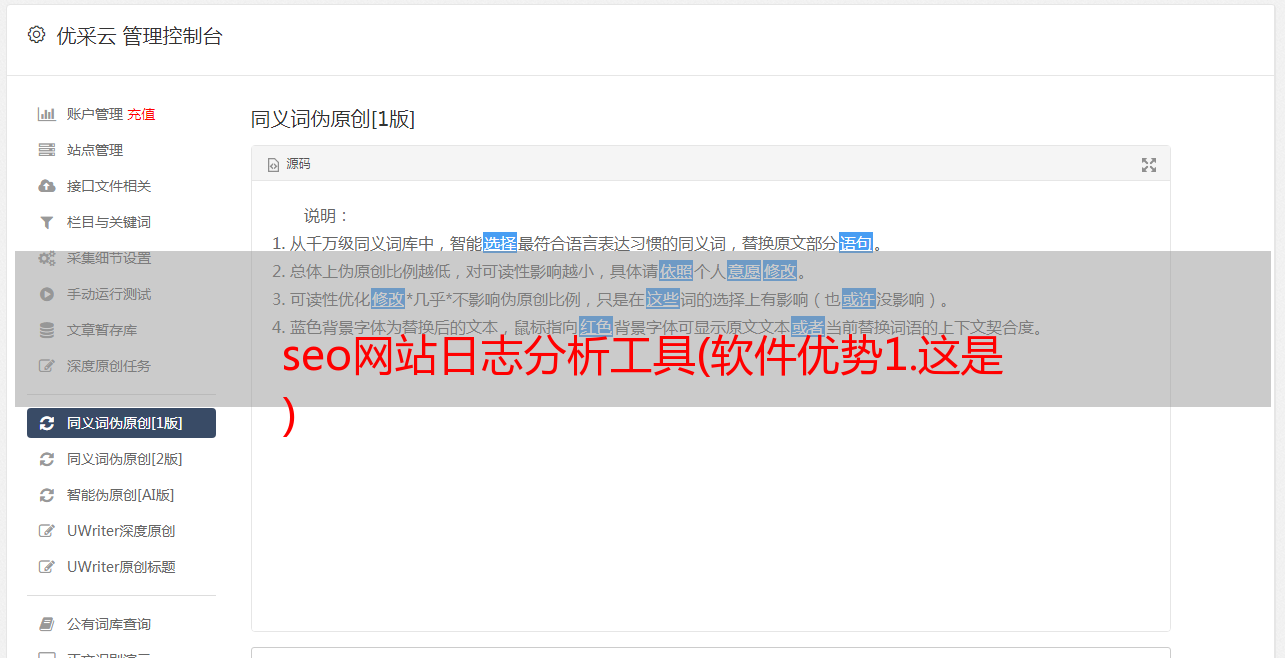Open 接口文件相关 cloud upload icon

[46, 186]
